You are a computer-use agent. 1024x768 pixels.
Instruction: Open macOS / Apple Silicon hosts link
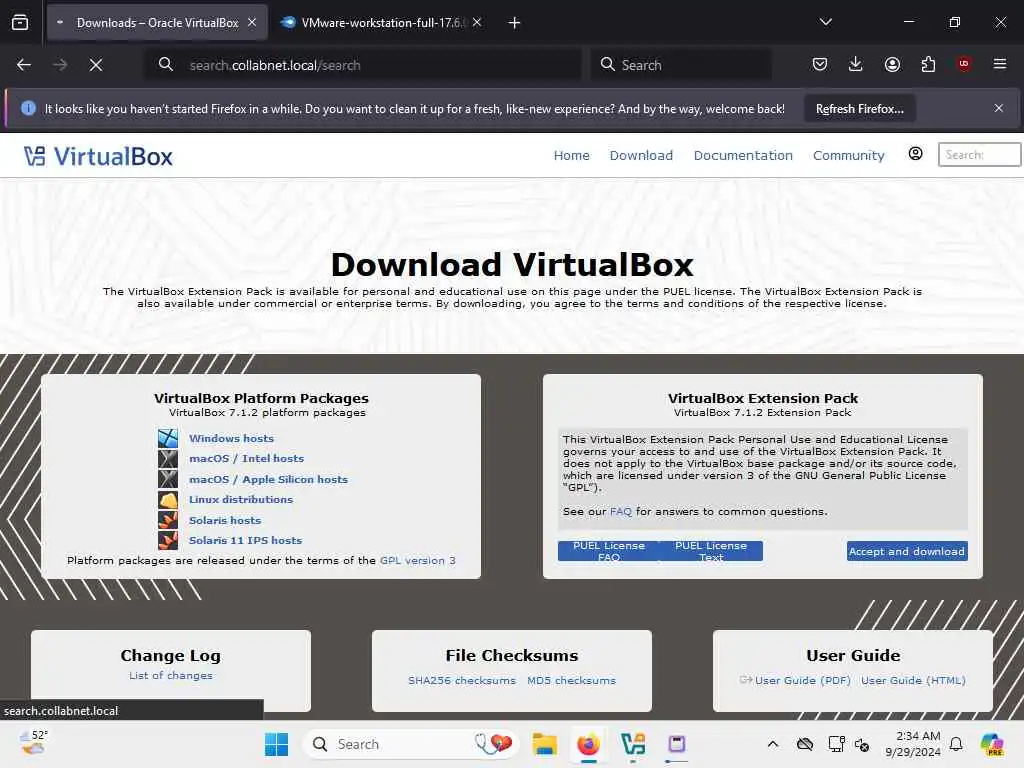268,479
